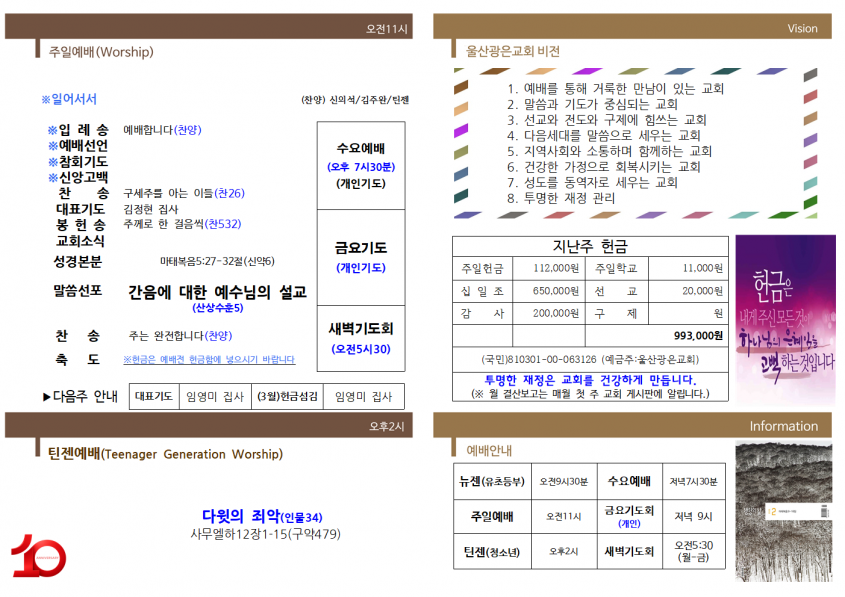Click the ※ mark before 일어서서
The image size is (845, 597).
point(46,99)
